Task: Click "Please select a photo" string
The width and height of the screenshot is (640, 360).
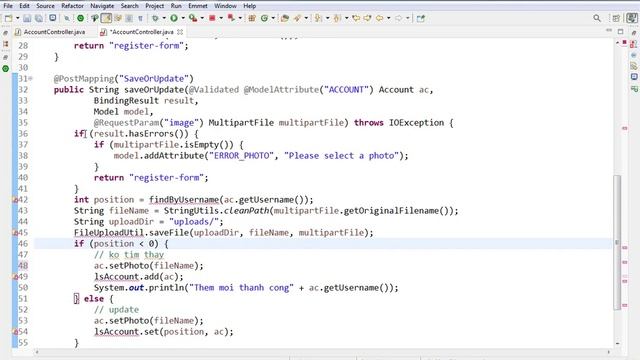Action: click(x=341, y=156)
